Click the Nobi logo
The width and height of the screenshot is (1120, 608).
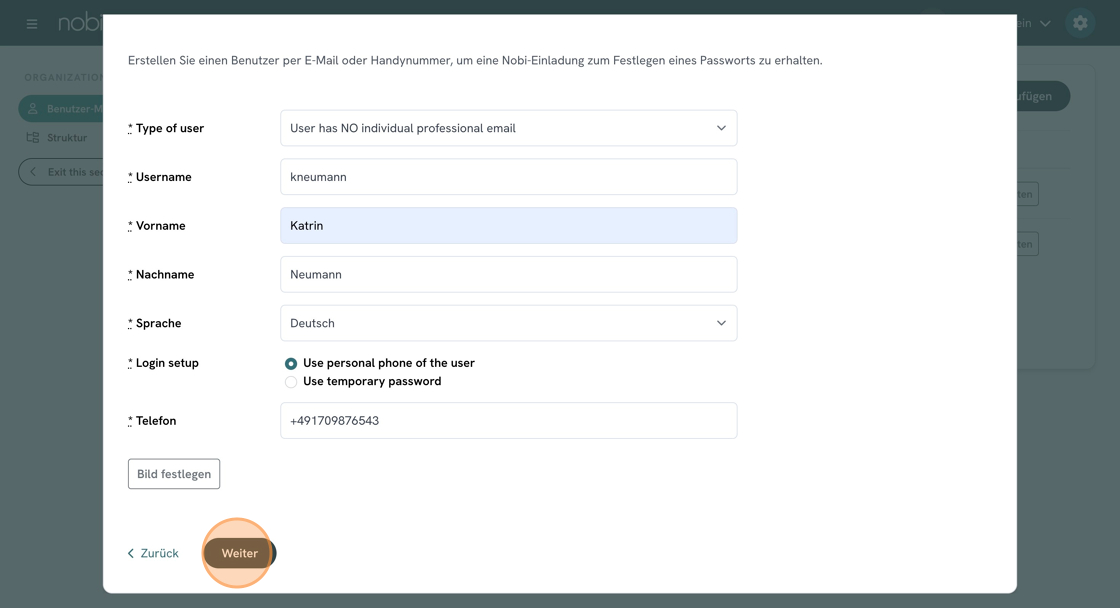80,23
